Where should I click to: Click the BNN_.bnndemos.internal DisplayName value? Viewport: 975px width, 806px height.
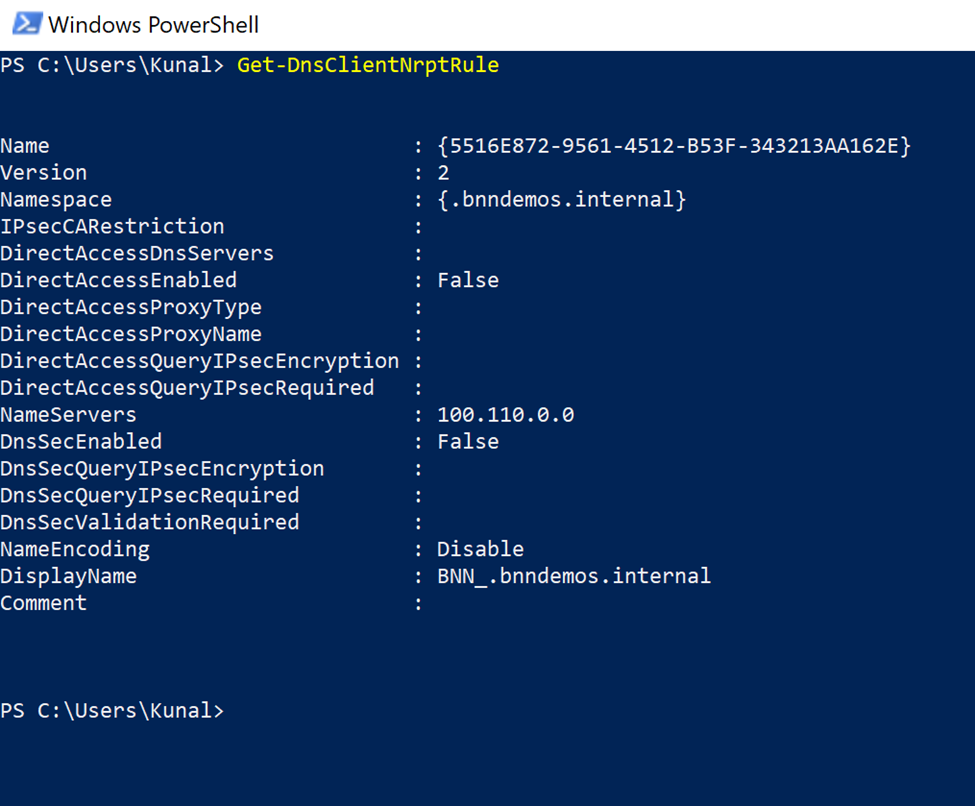(573, 576)
